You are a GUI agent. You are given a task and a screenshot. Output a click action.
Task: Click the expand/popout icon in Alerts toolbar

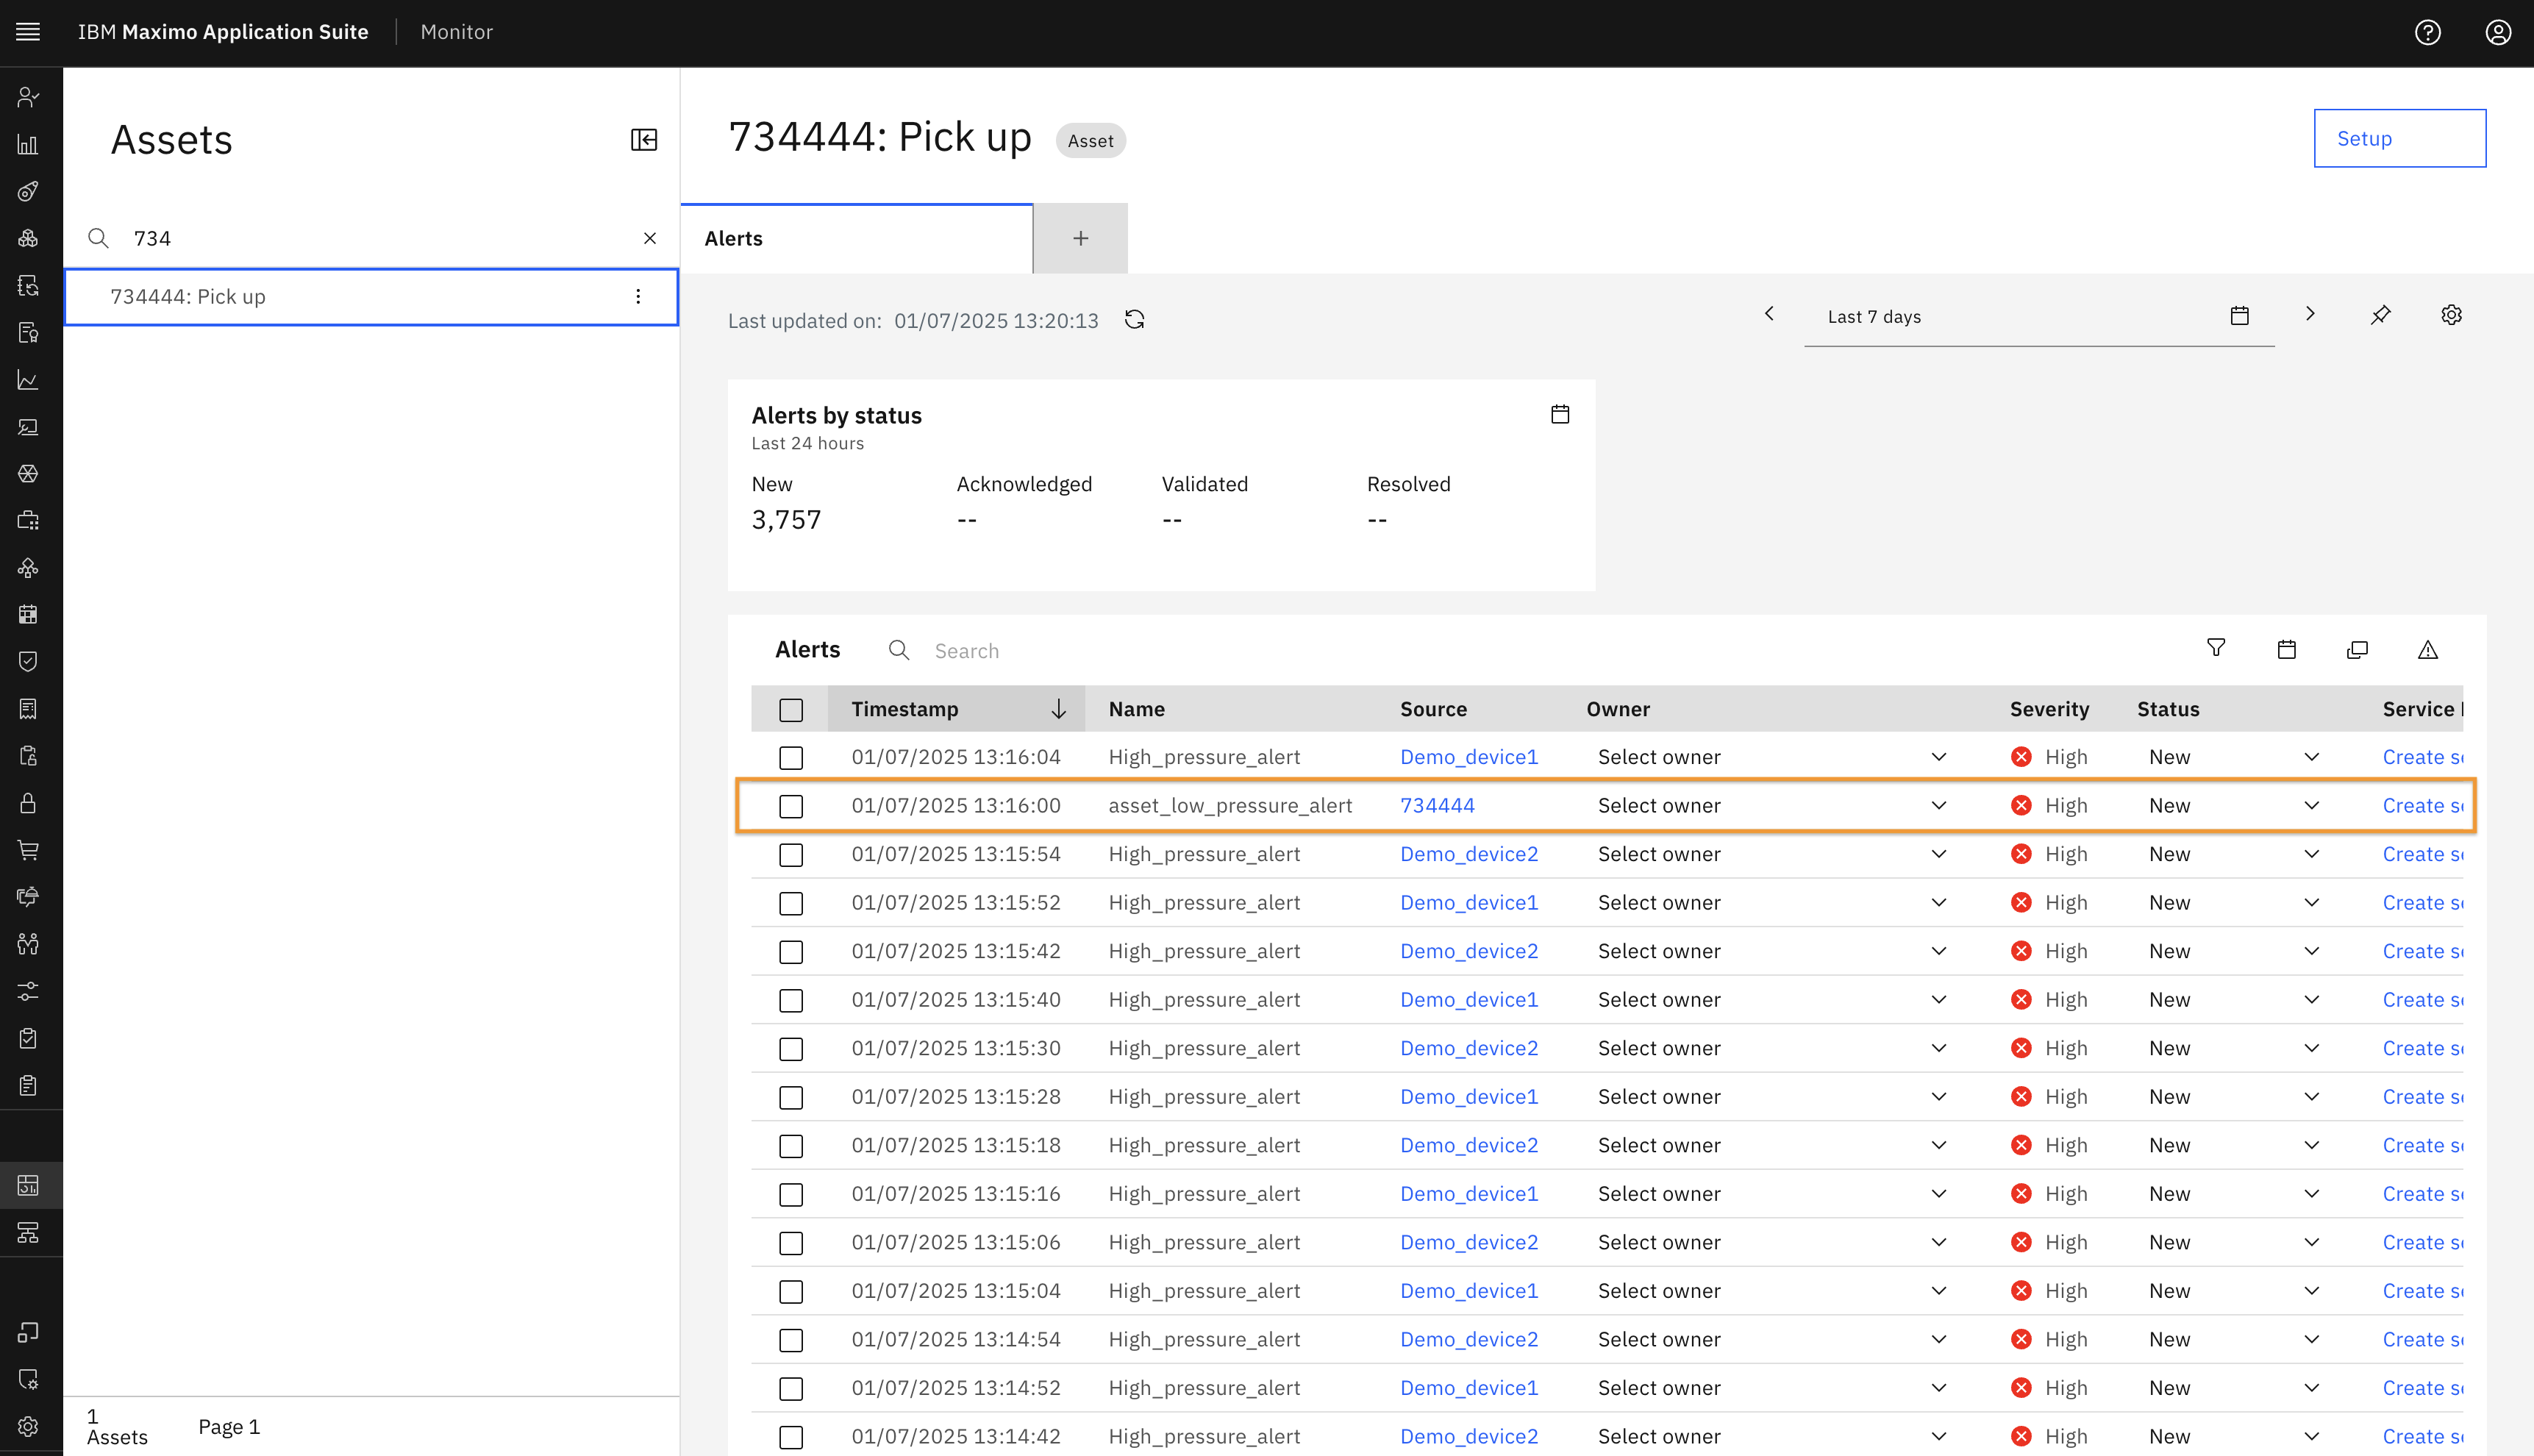[2357, 650]
